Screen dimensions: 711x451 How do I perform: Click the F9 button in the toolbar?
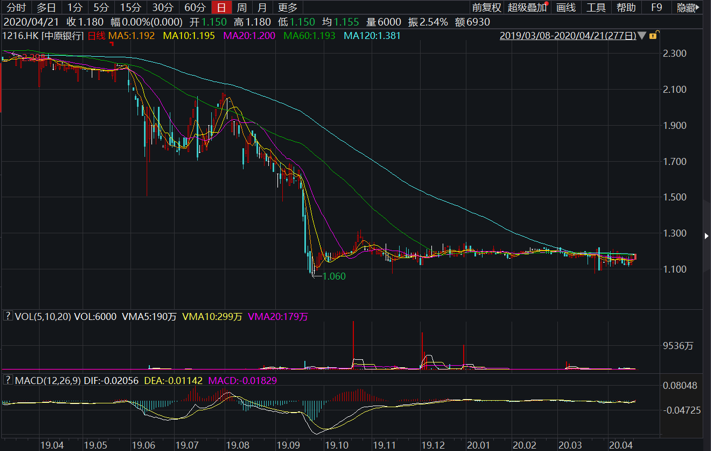pyautogui.click(x=656, y=8)
